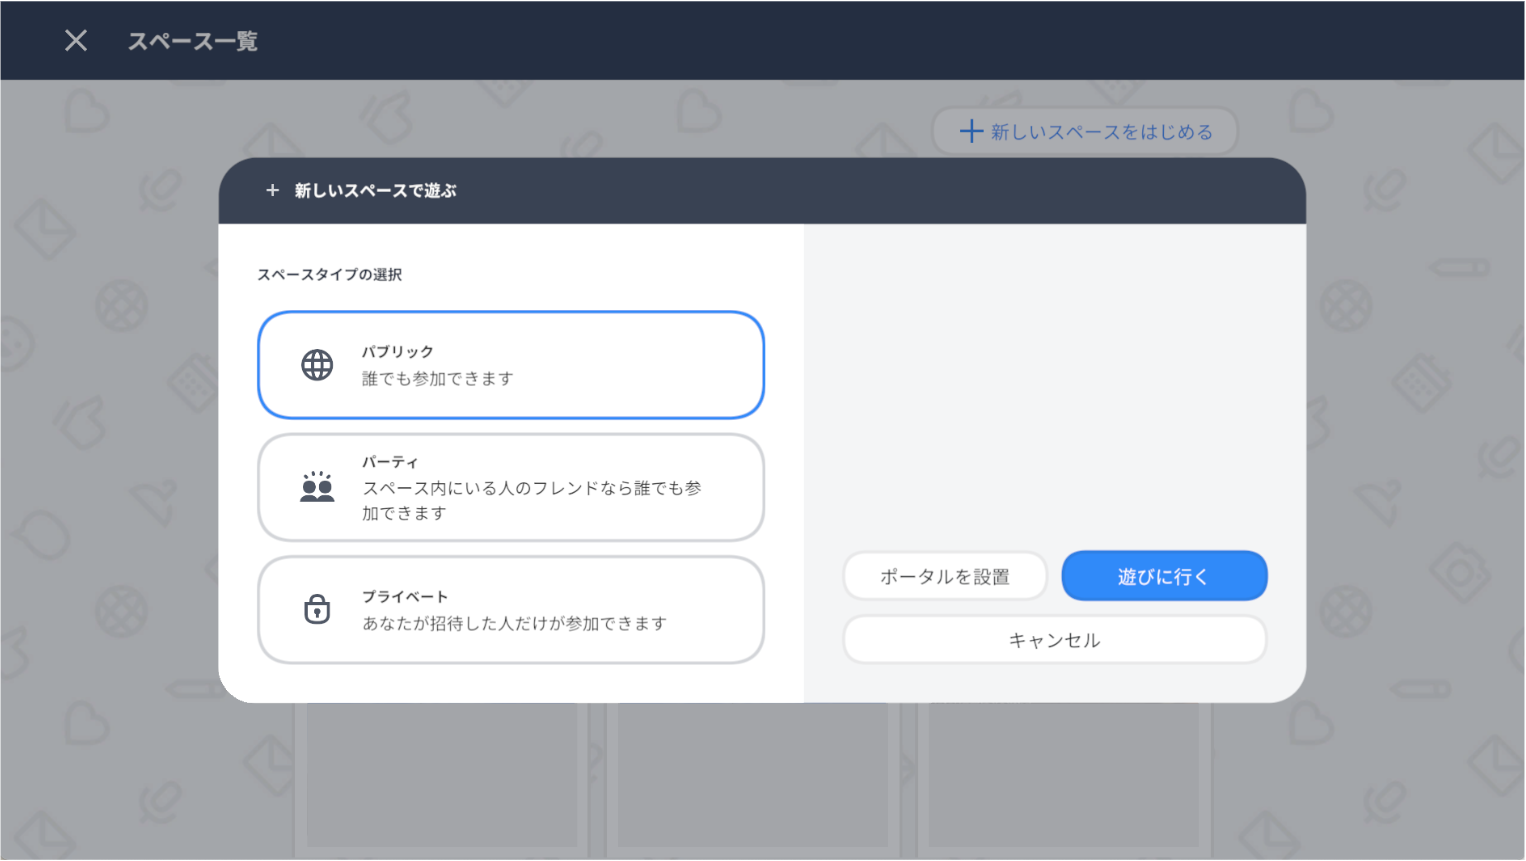Pick the プライベート space type label

pyautogui.click(x=404, y=597)
